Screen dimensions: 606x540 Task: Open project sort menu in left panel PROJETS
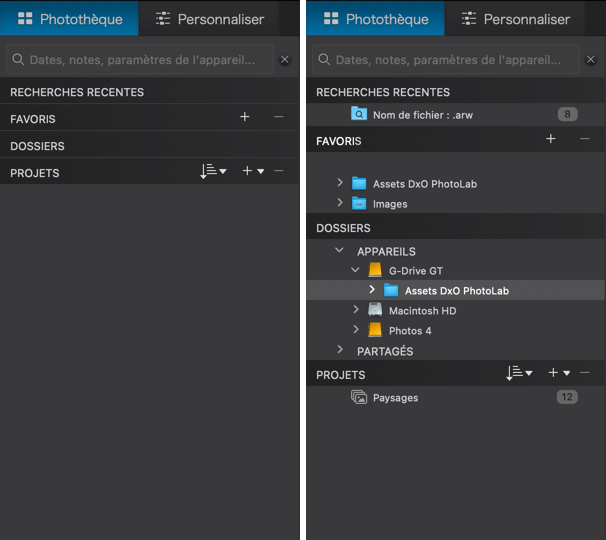point(213,171)
